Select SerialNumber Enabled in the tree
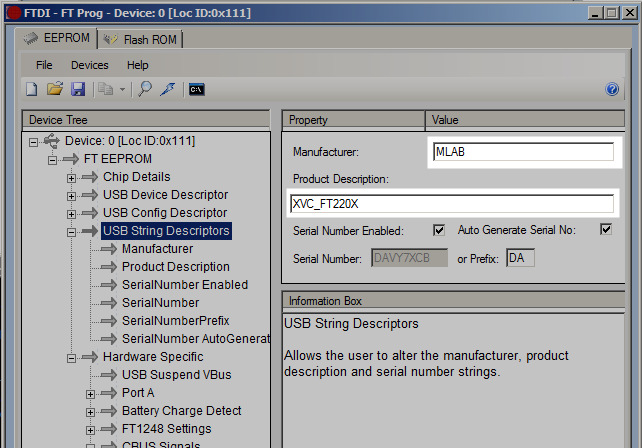The image size is (642, 448). [185, 285]
